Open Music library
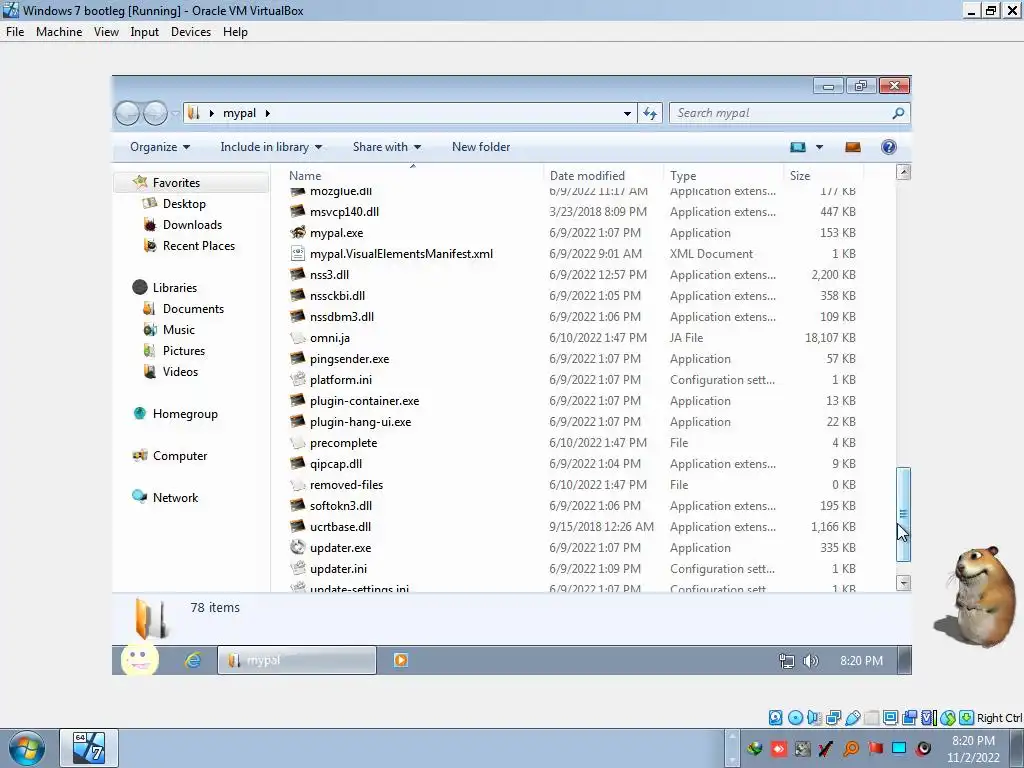Screen dimensions: 1024x768 [x=178, y=330]
